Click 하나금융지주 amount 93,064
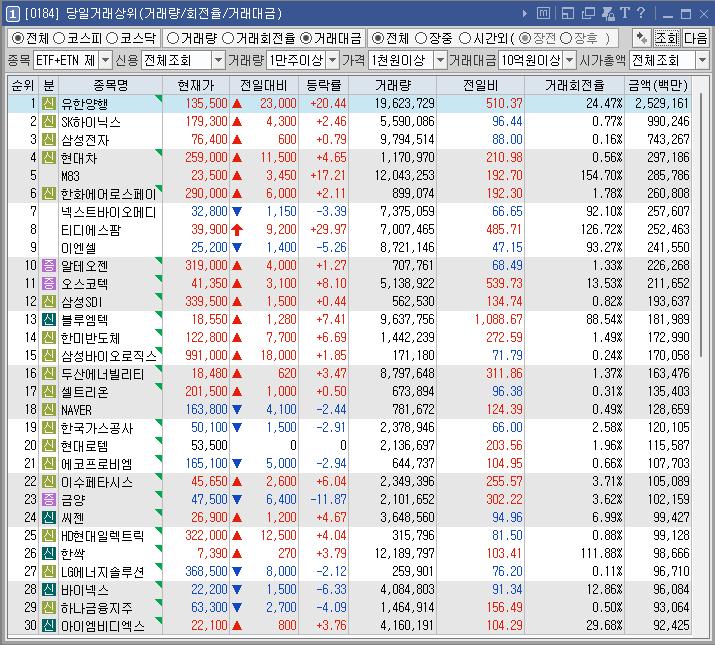The image size is (715, 645). point(671,607)
